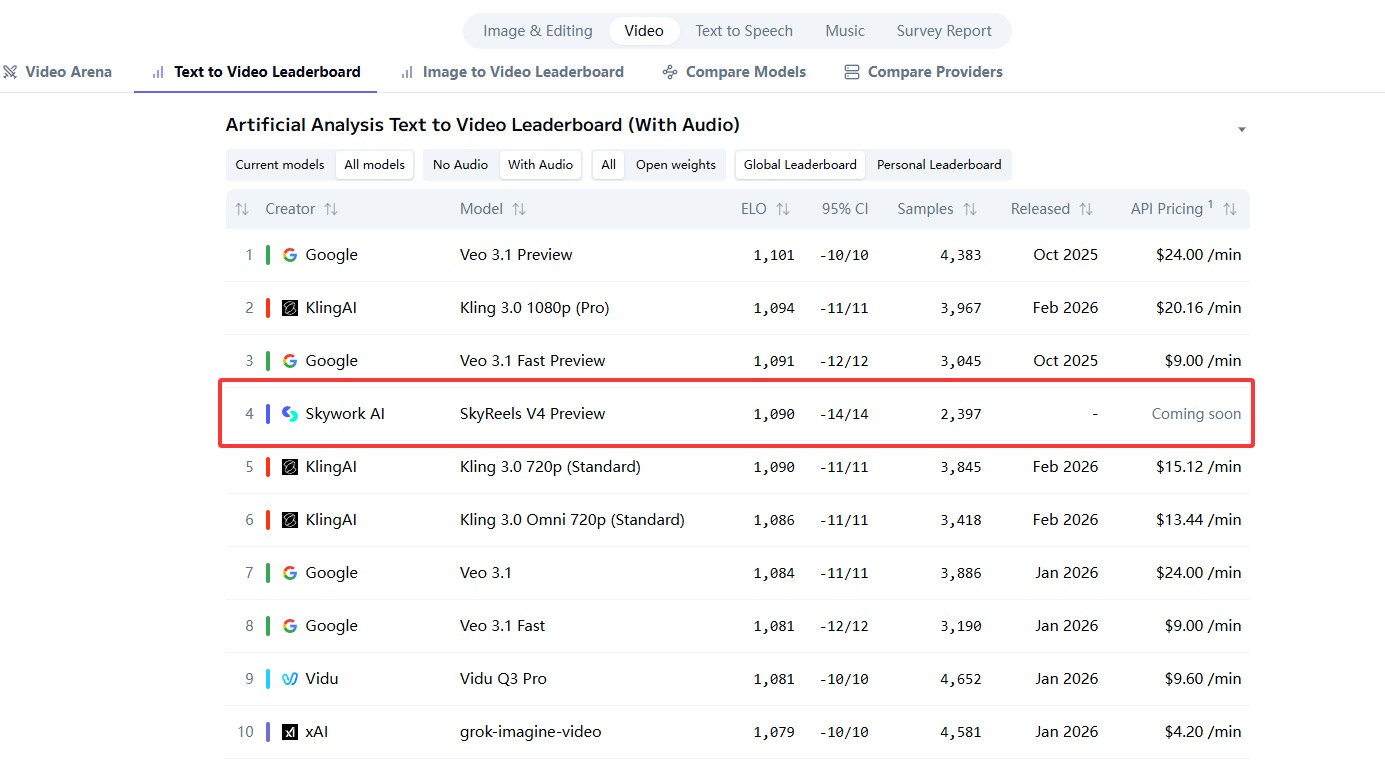This screenshot has height=771, width=1385.
Task: Sort table by API Pricing header
Action: (1166, 209)
